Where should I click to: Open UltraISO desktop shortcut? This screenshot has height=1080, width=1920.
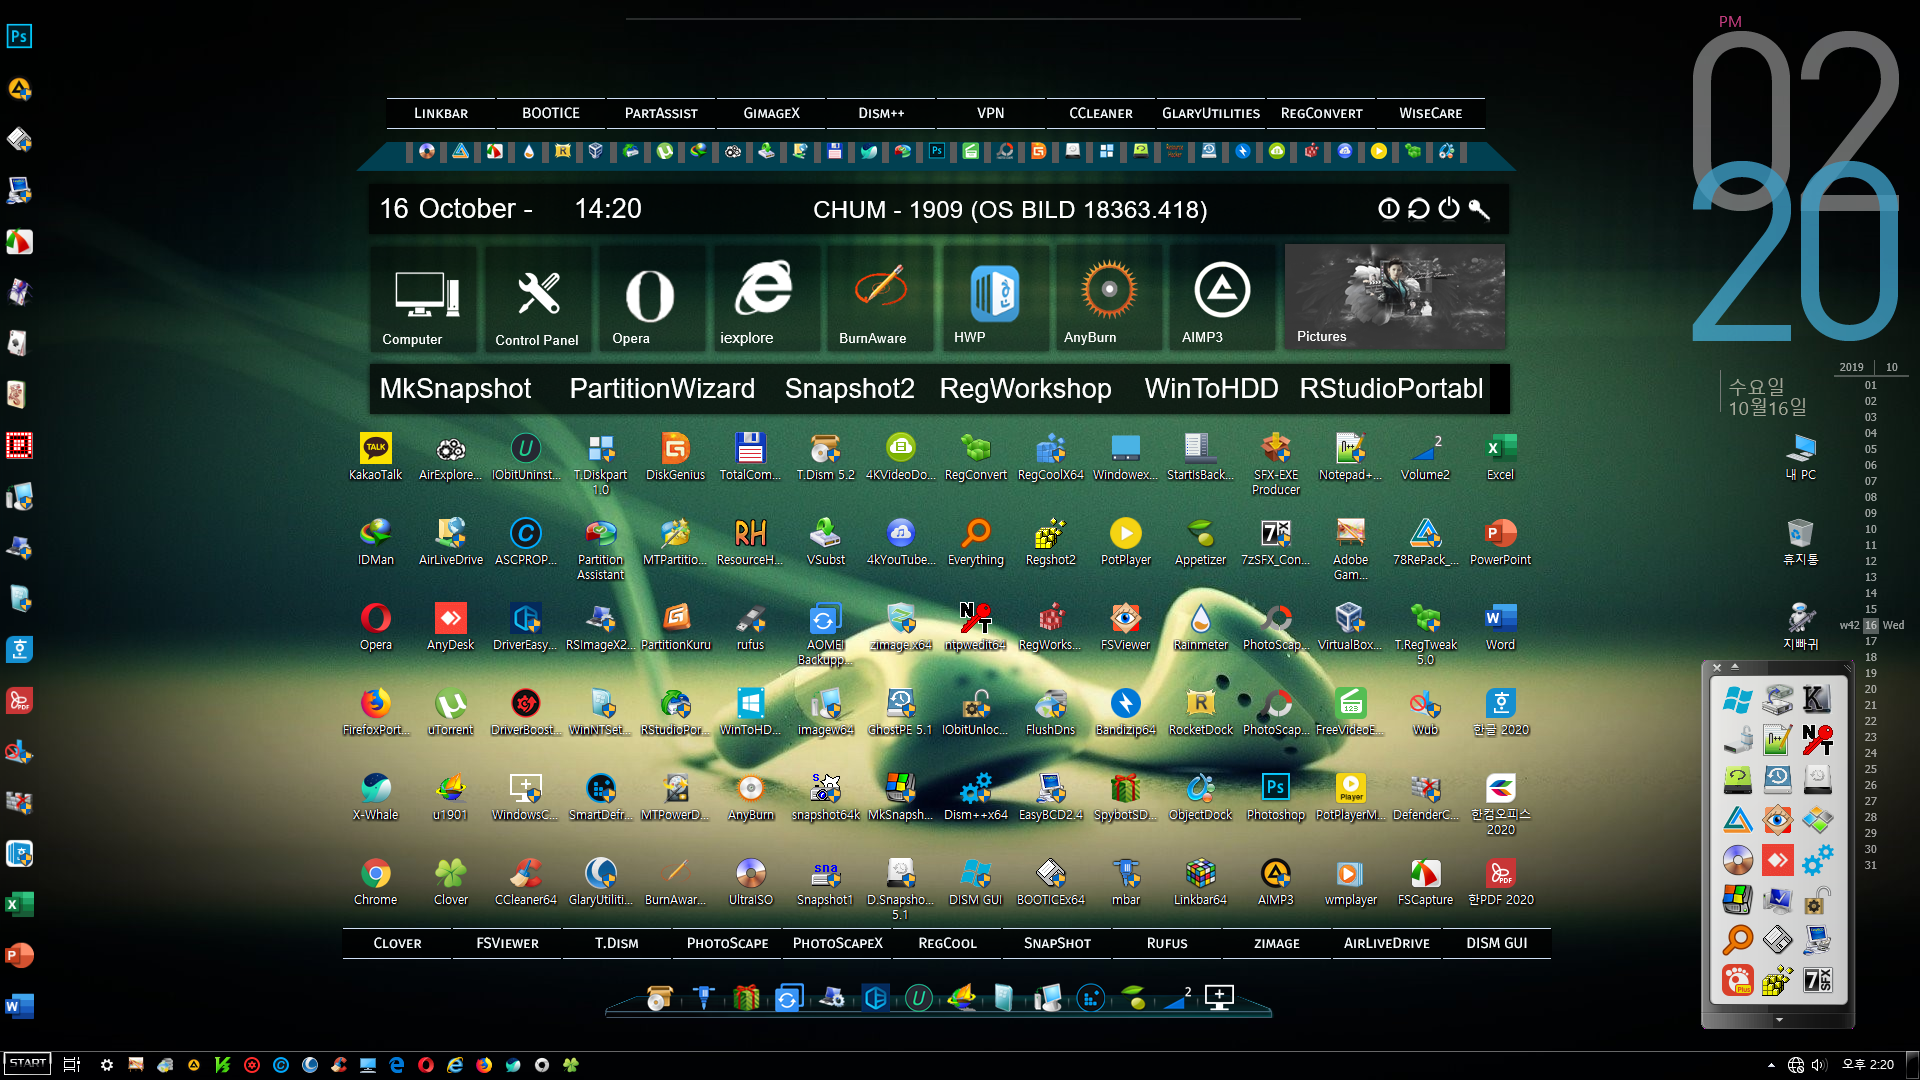(x=750, y=882)
